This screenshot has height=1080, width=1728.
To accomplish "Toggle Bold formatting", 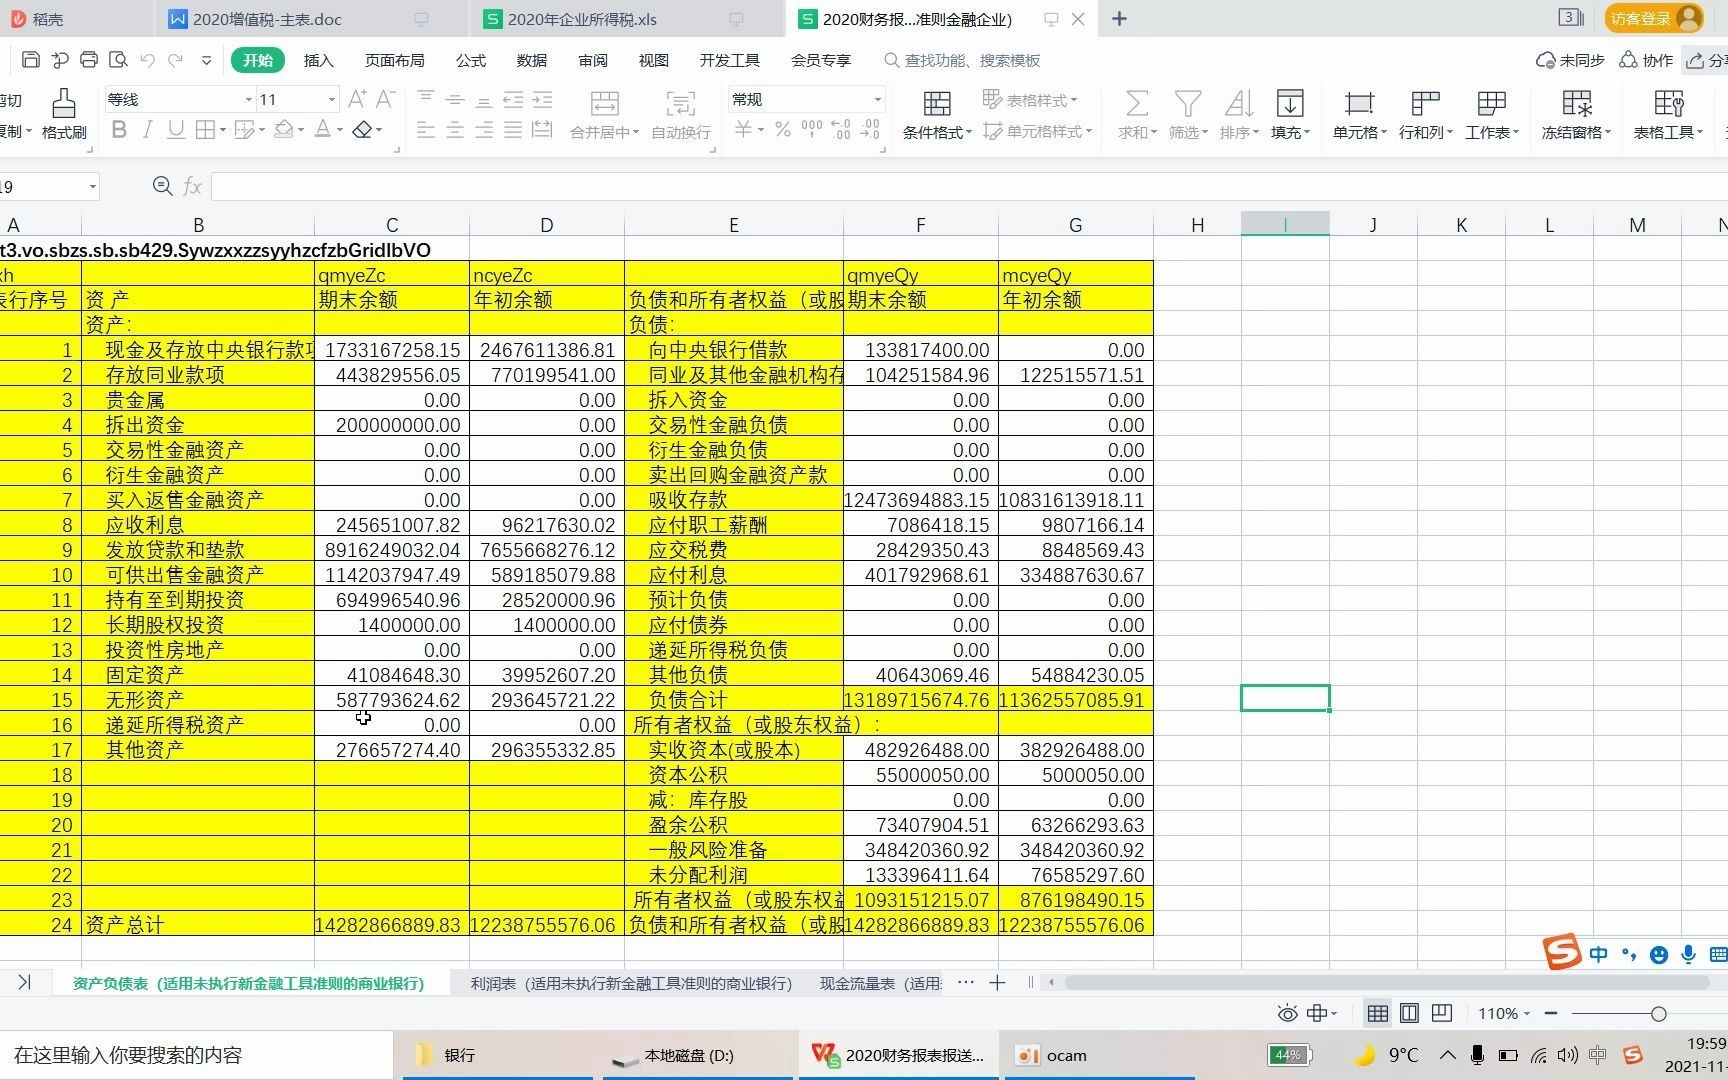I will 119,130.
